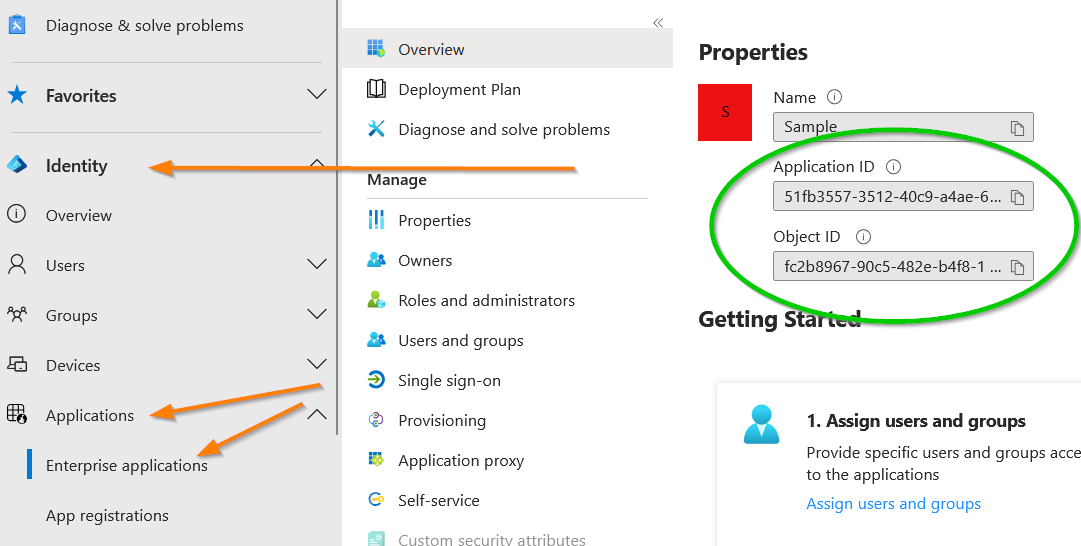The height and width of the screenshot is (546, 1081).
Task: Click the Diagnose & solve problems wrench icon
Action: (17, 26)
